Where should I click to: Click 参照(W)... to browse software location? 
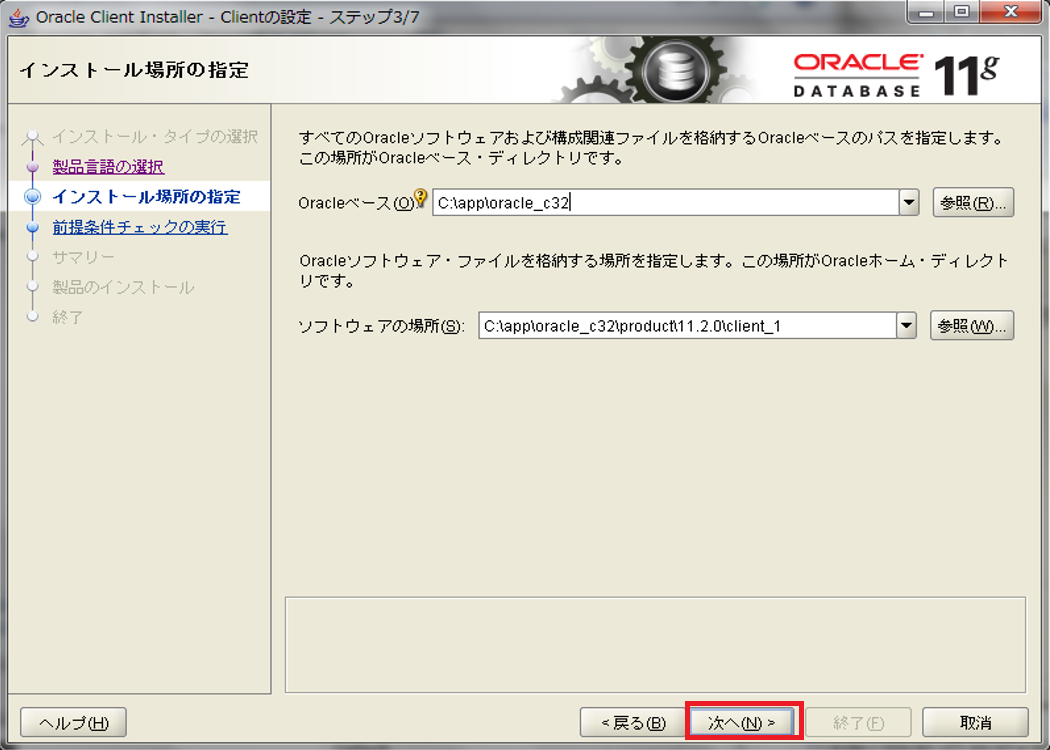tap(972, 326)
